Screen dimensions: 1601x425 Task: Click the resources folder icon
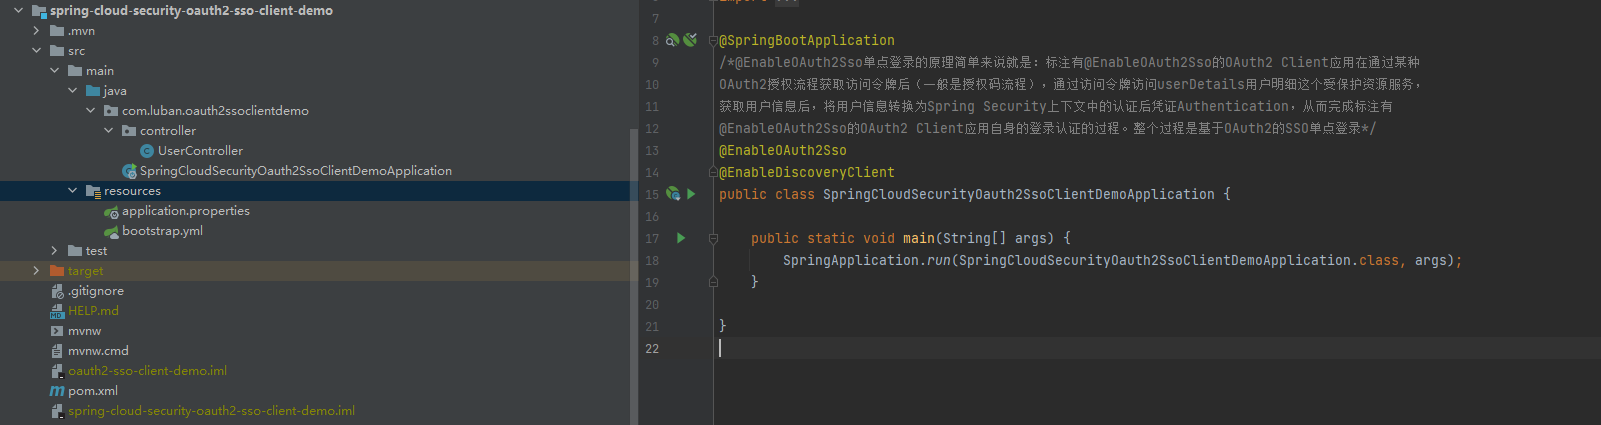pyautogui.click(x=93, y=191)
